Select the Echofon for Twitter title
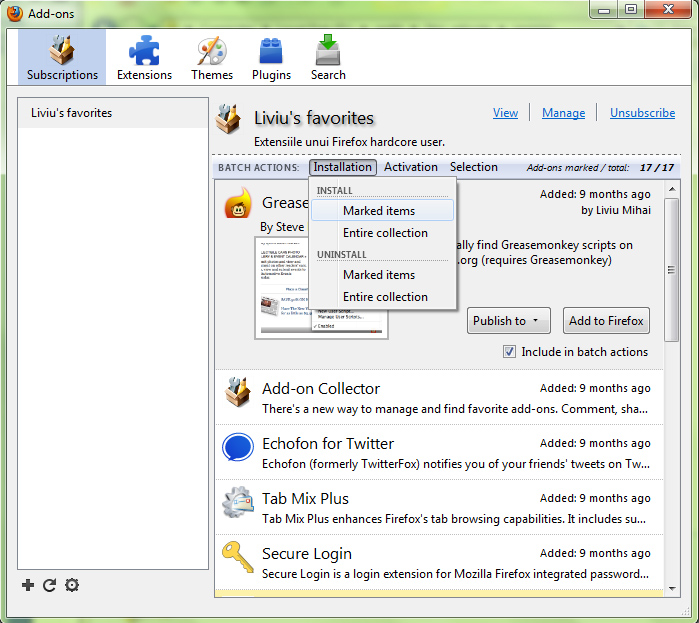The height and width of the screenshot is (623, 699). (x=328, y=444)
